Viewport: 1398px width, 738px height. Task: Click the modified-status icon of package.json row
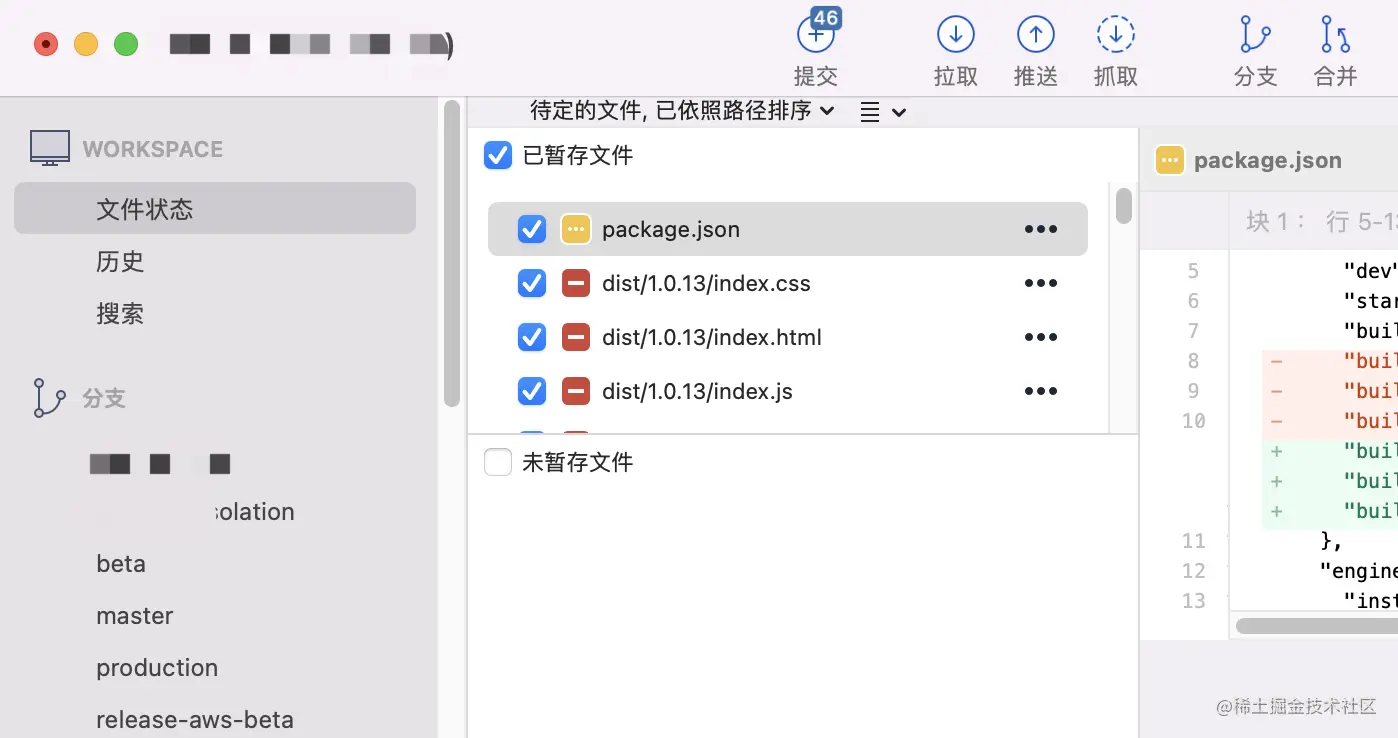(576, 229)
